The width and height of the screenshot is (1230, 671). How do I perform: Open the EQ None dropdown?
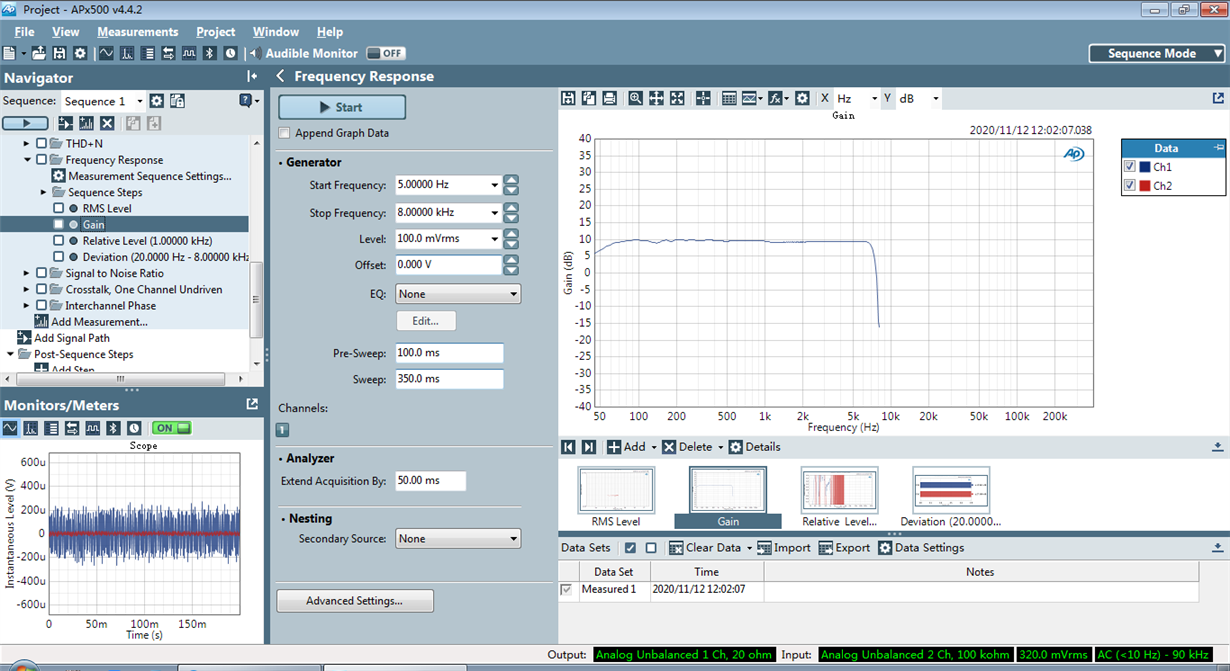point(459,294)
